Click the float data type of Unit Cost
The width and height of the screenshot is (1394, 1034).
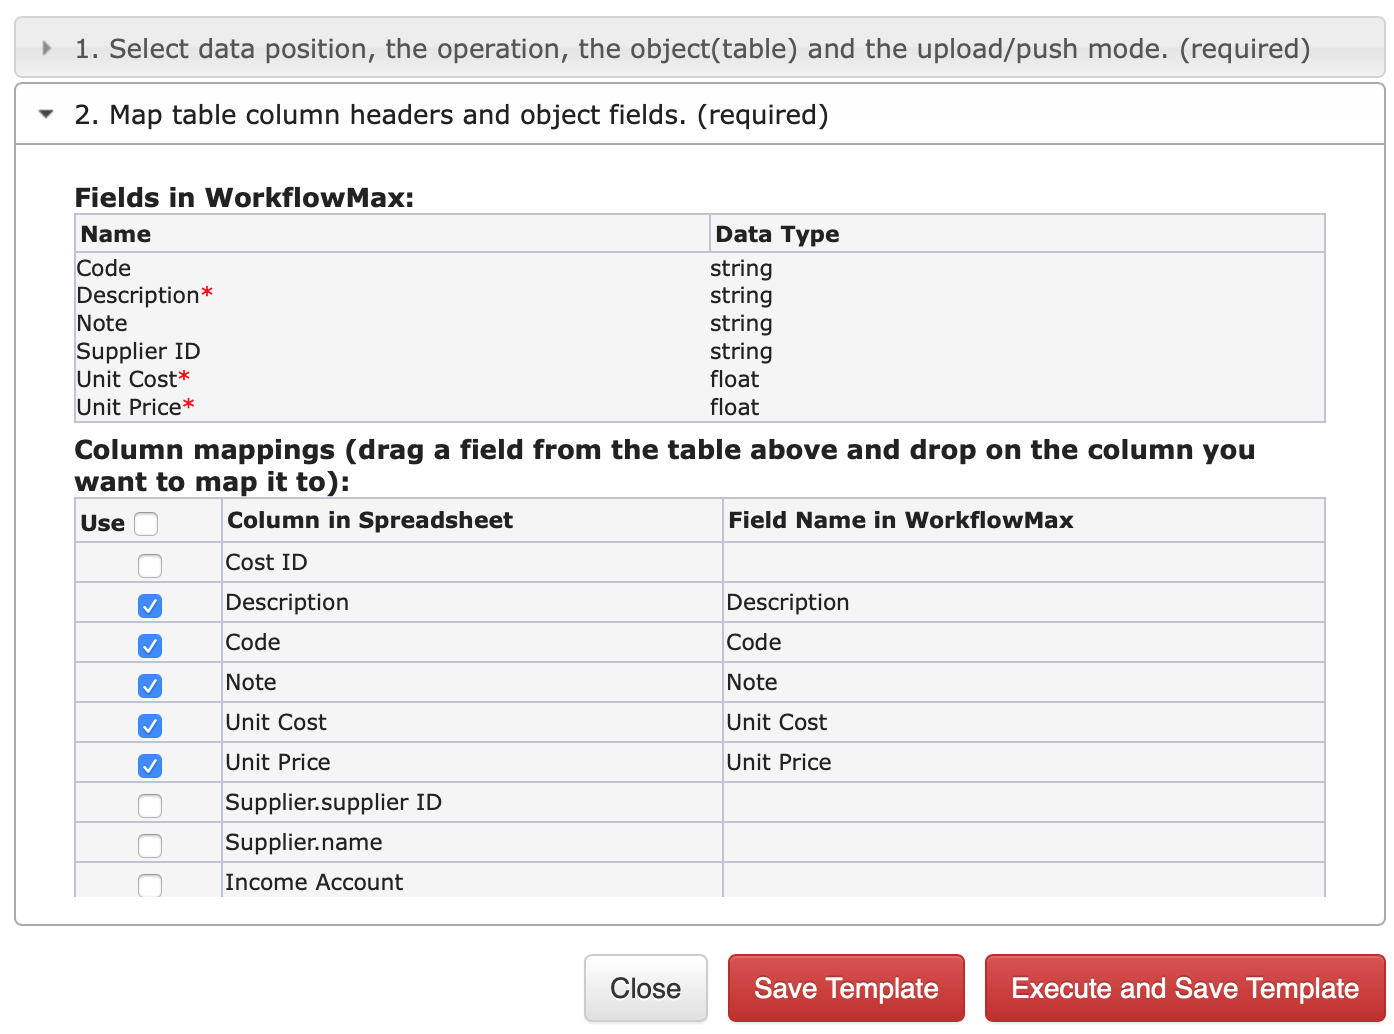coord(734,379)
